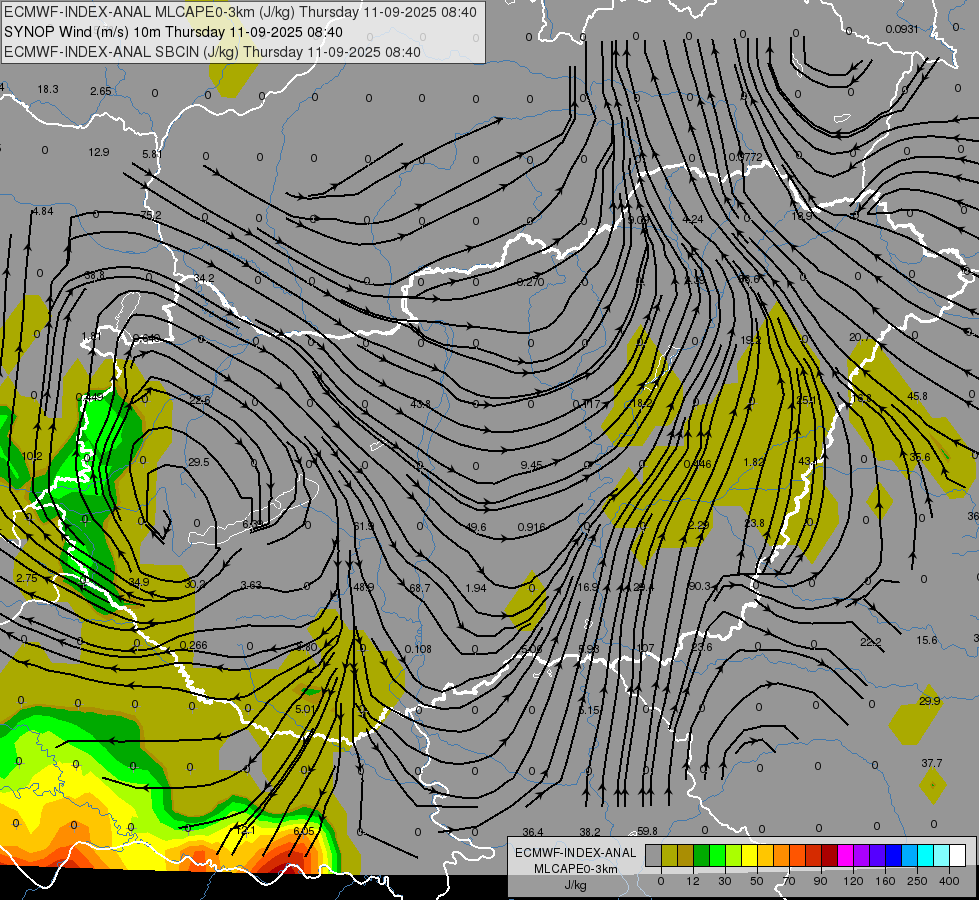The height and width of the screenshot is (900, 979).
Task: Click the map value 29.5
Action: point(199,462)
